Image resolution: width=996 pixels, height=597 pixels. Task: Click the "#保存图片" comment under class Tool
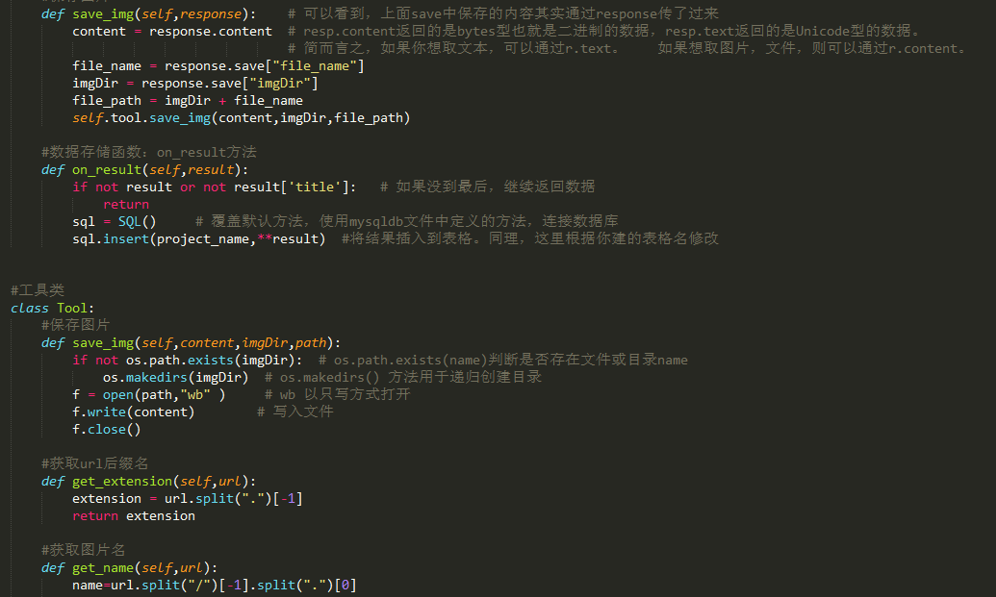point(76,325)
